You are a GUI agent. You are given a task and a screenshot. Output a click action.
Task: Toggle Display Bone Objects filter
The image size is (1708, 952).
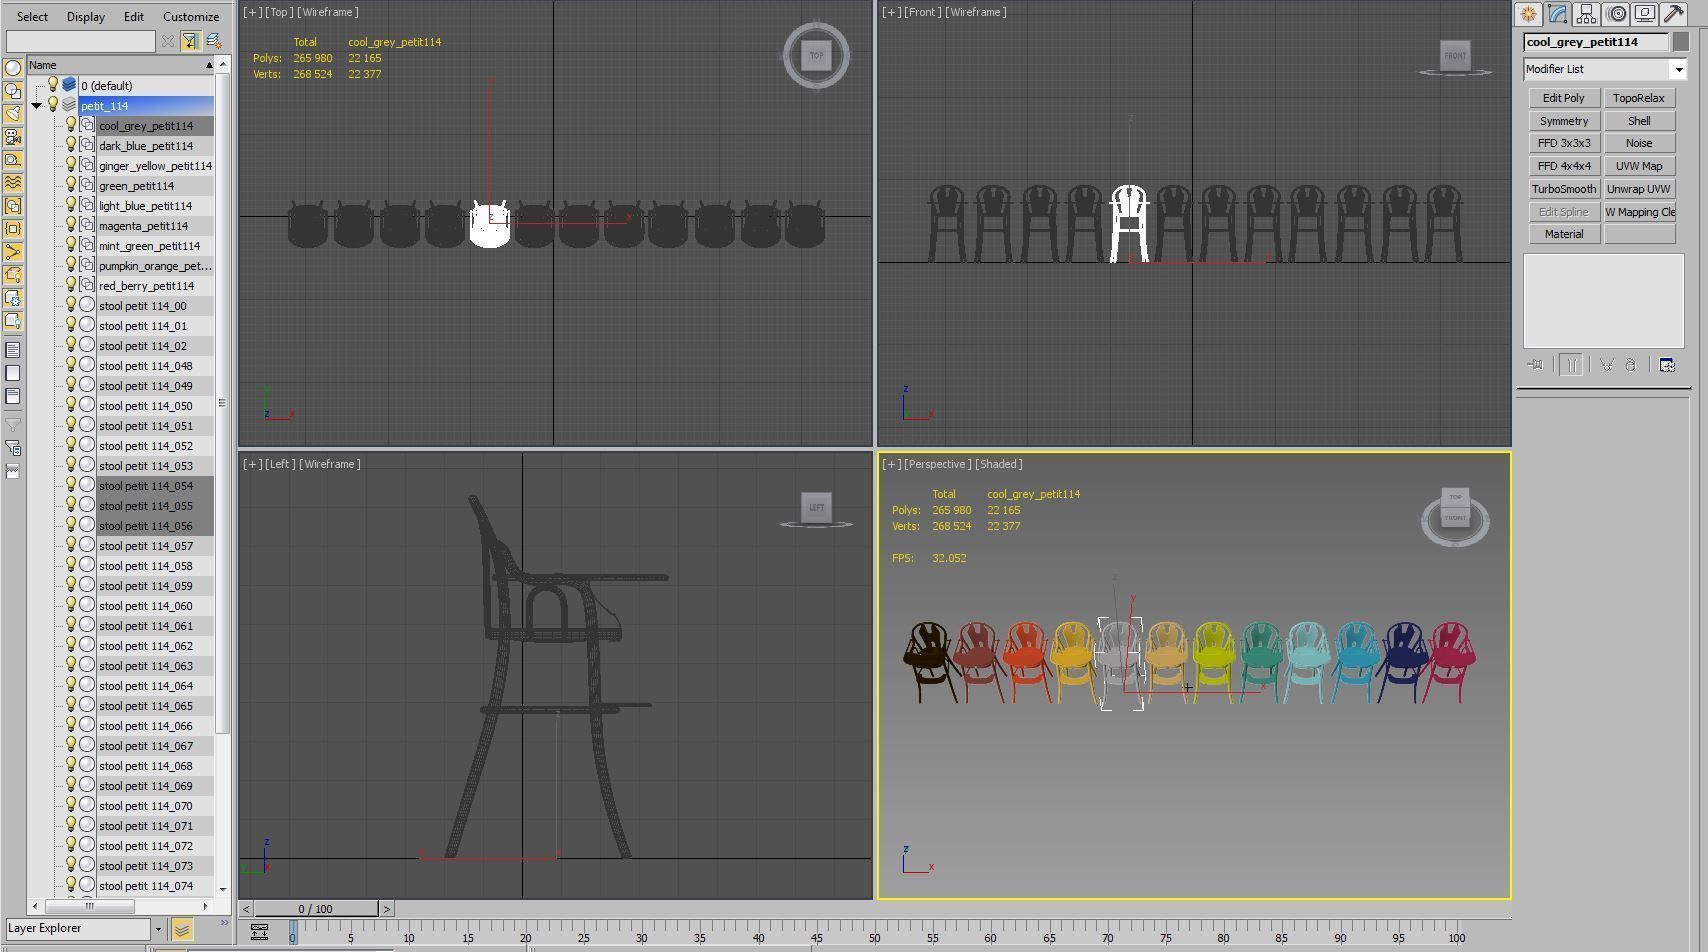[13, 252]
